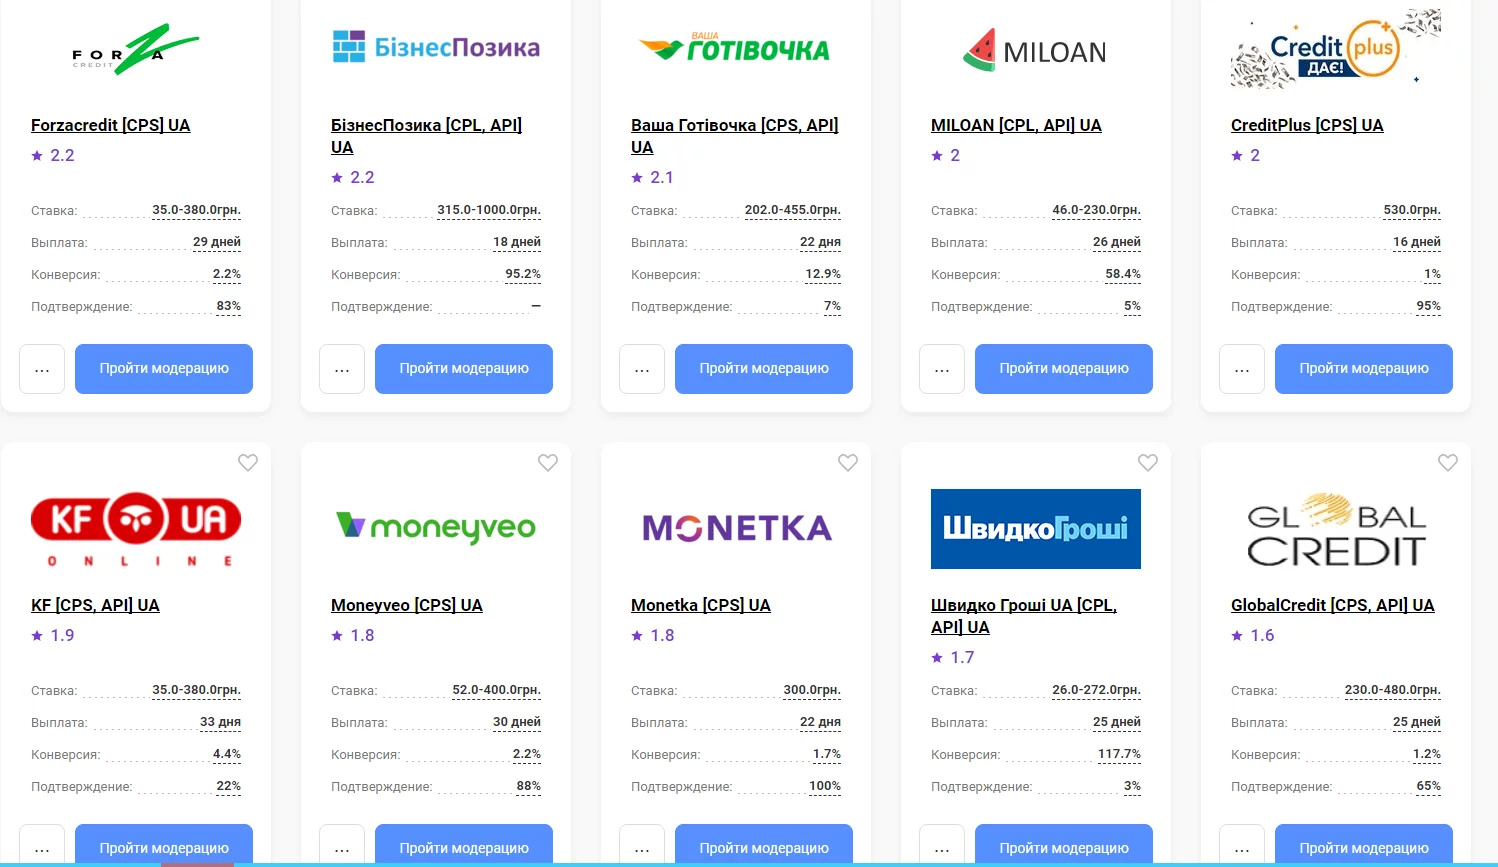
Task: Select the KF UA Online logo
Action: (x=136, y=529)
